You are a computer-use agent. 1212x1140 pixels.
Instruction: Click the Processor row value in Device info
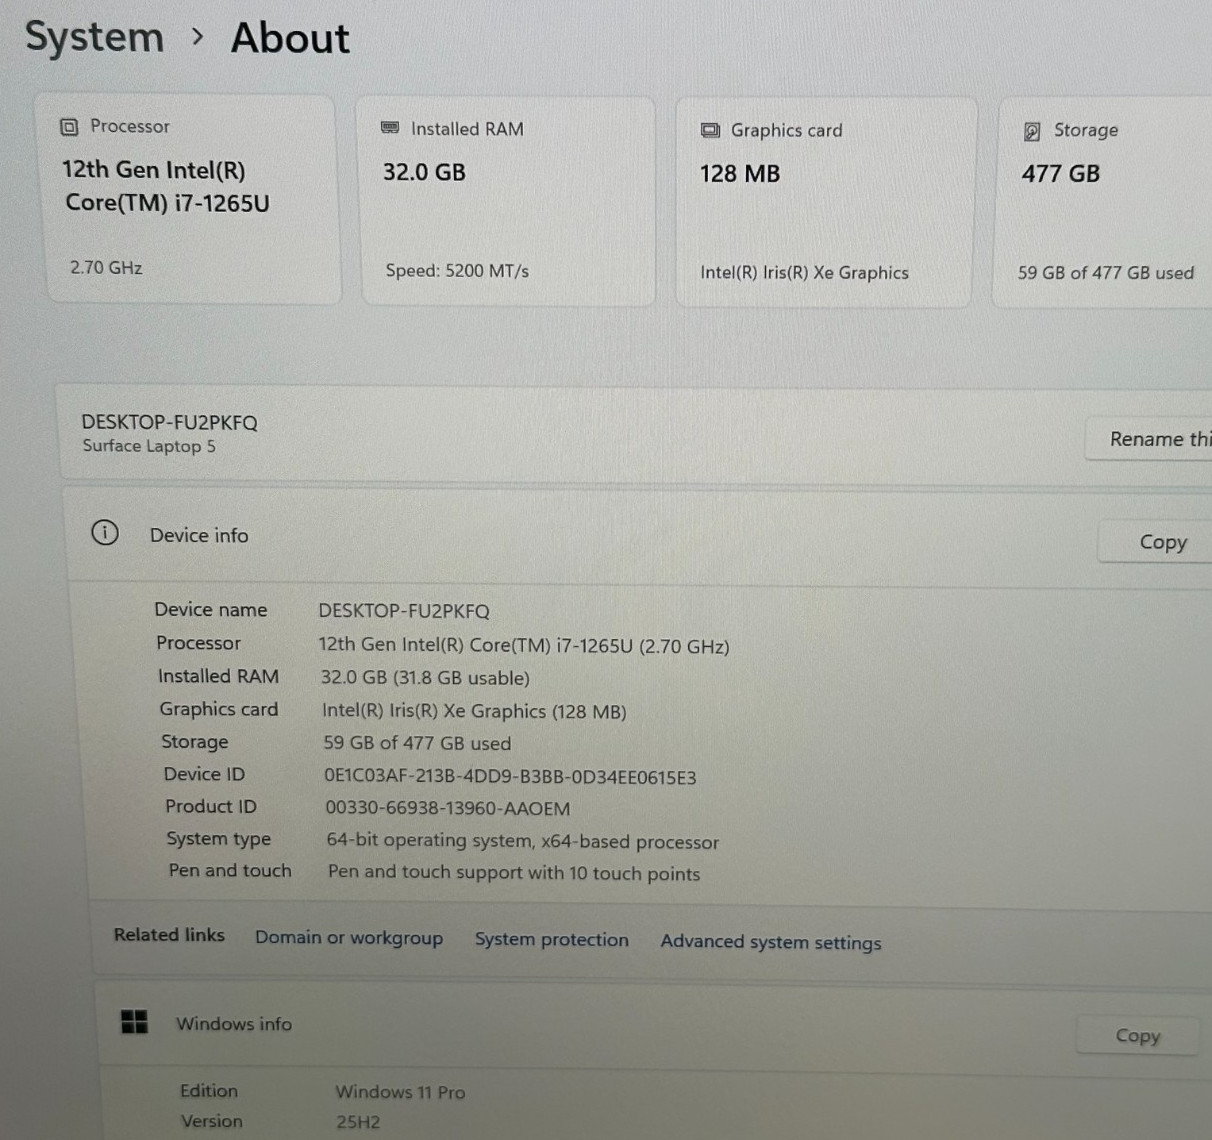[524, 646]
